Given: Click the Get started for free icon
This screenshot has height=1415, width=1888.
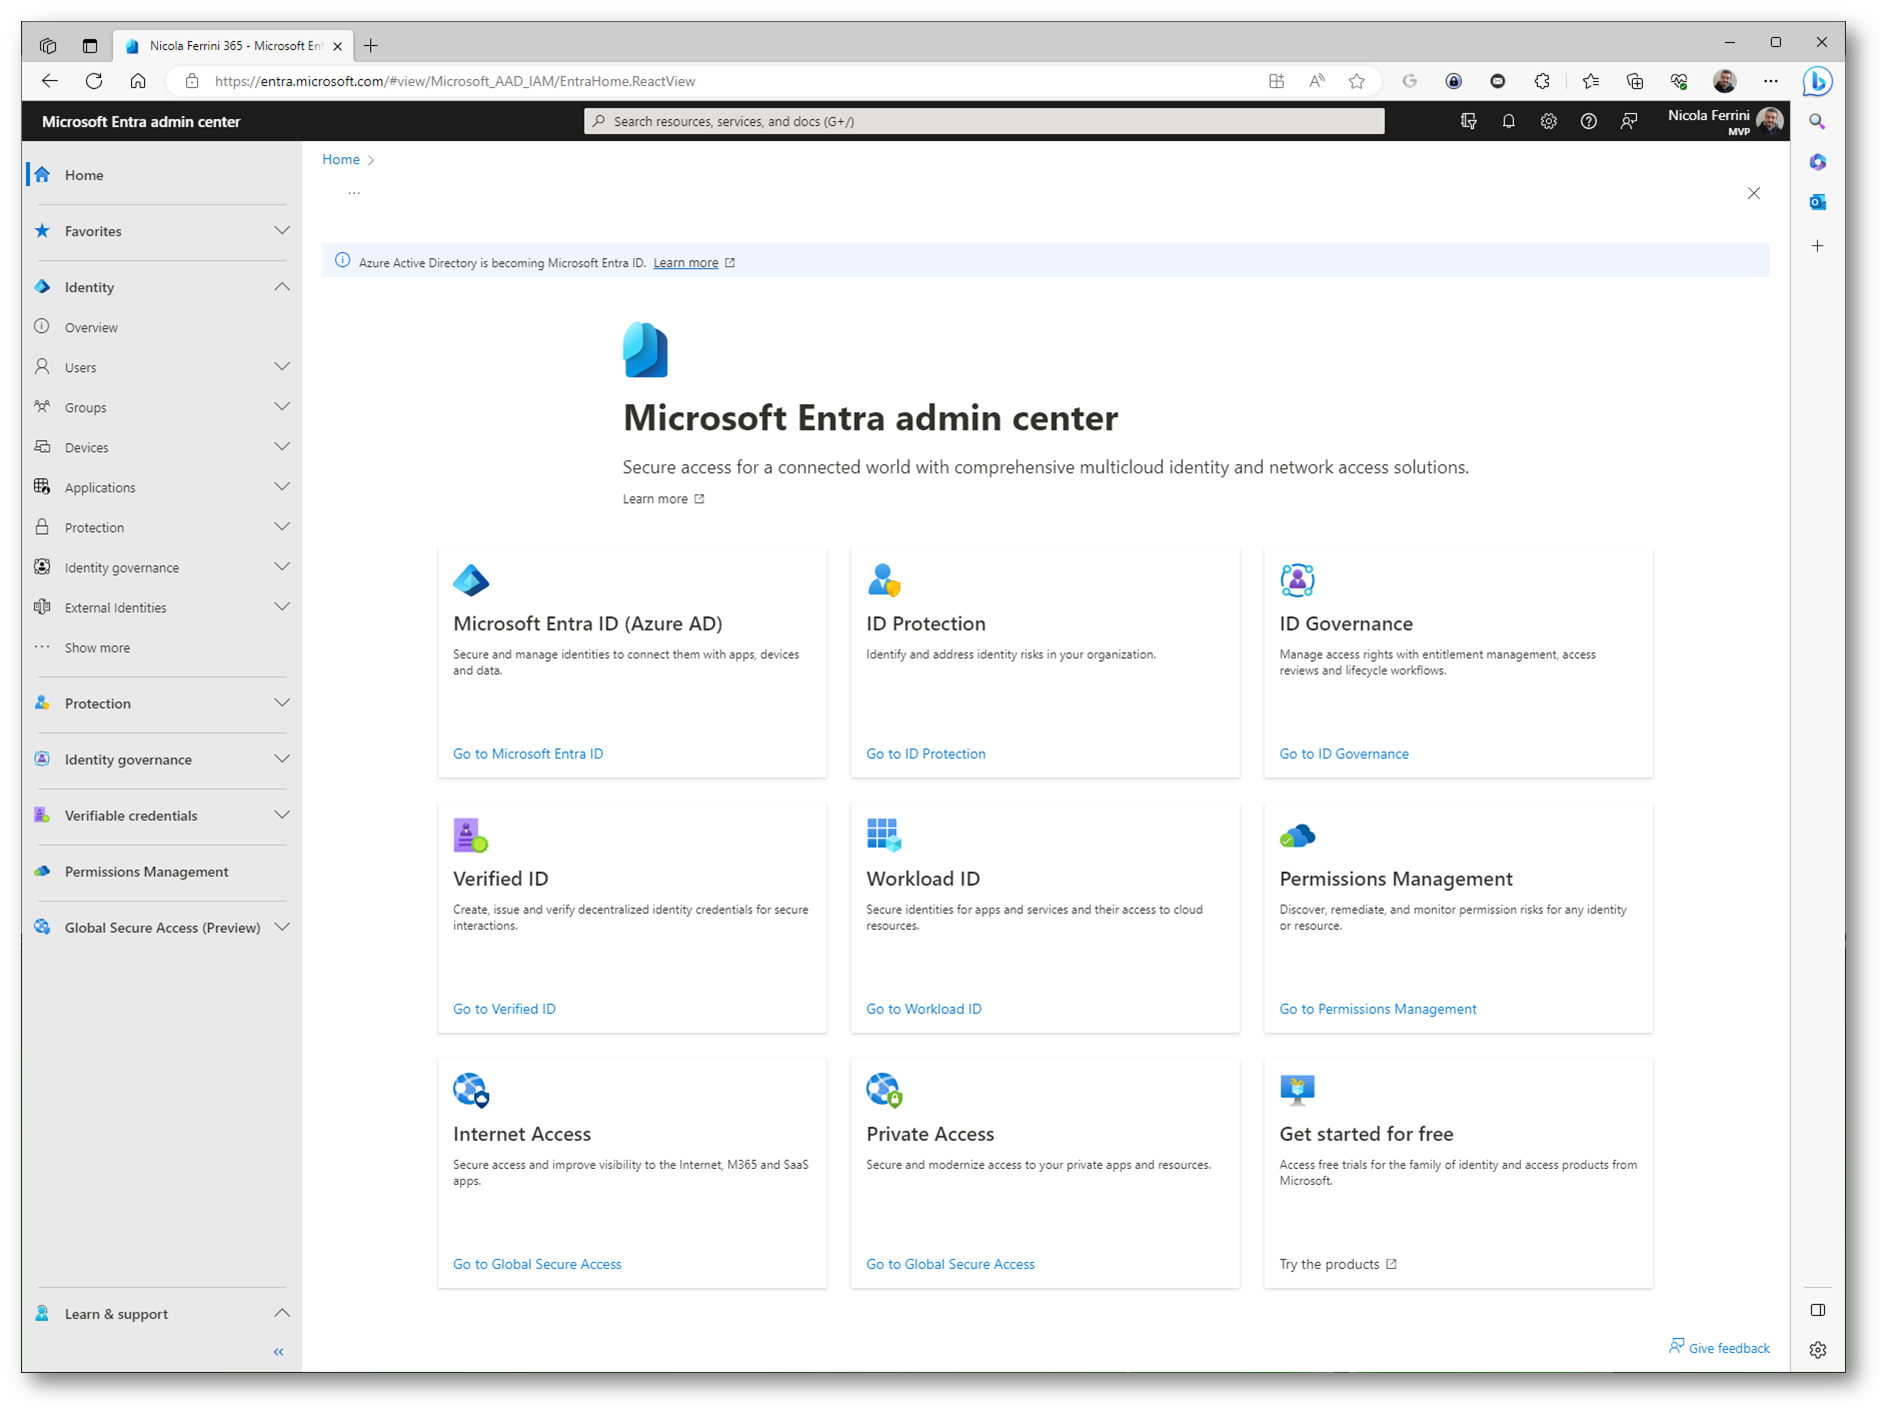Looking at the screenshot, I should (x=1297, y=1090).
